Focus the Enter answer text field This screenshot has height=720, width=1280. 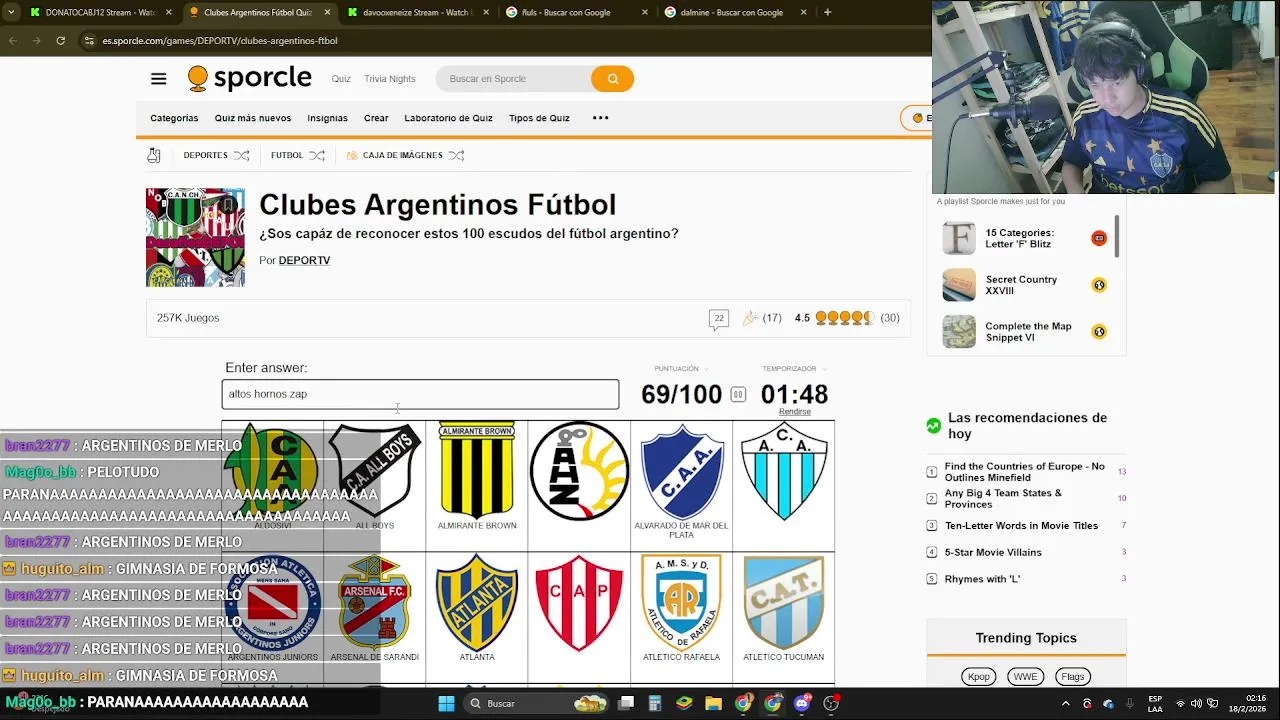(x=420, y=394)
